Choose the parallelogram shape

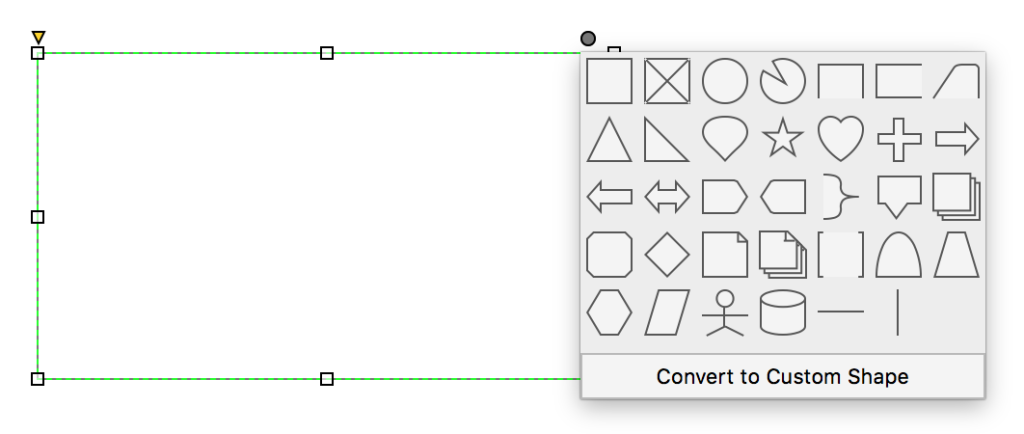click(667, 313)
